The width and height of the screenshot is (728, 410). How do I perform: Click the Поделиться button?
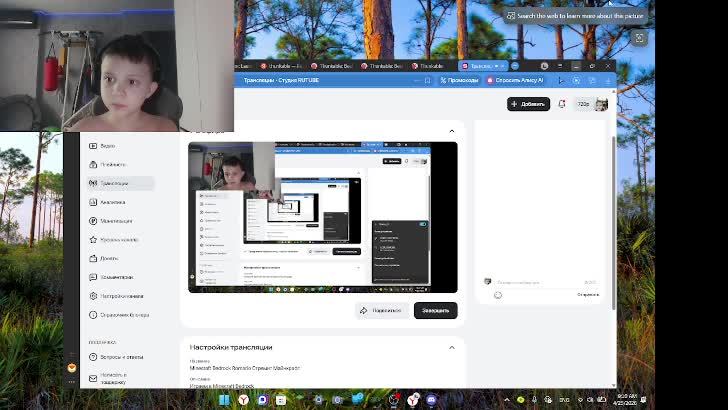pos(382,310)
